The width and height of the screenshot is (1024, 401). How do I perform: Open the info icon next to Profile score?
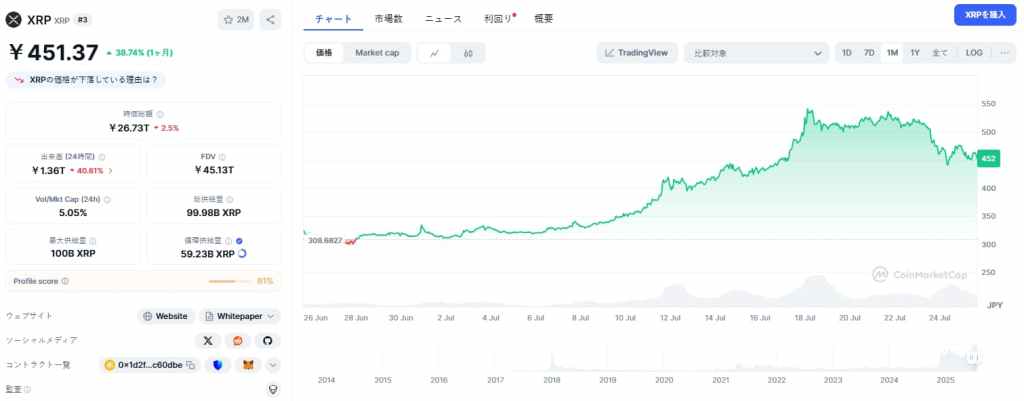pyautogui.click(x=65, y=281)
